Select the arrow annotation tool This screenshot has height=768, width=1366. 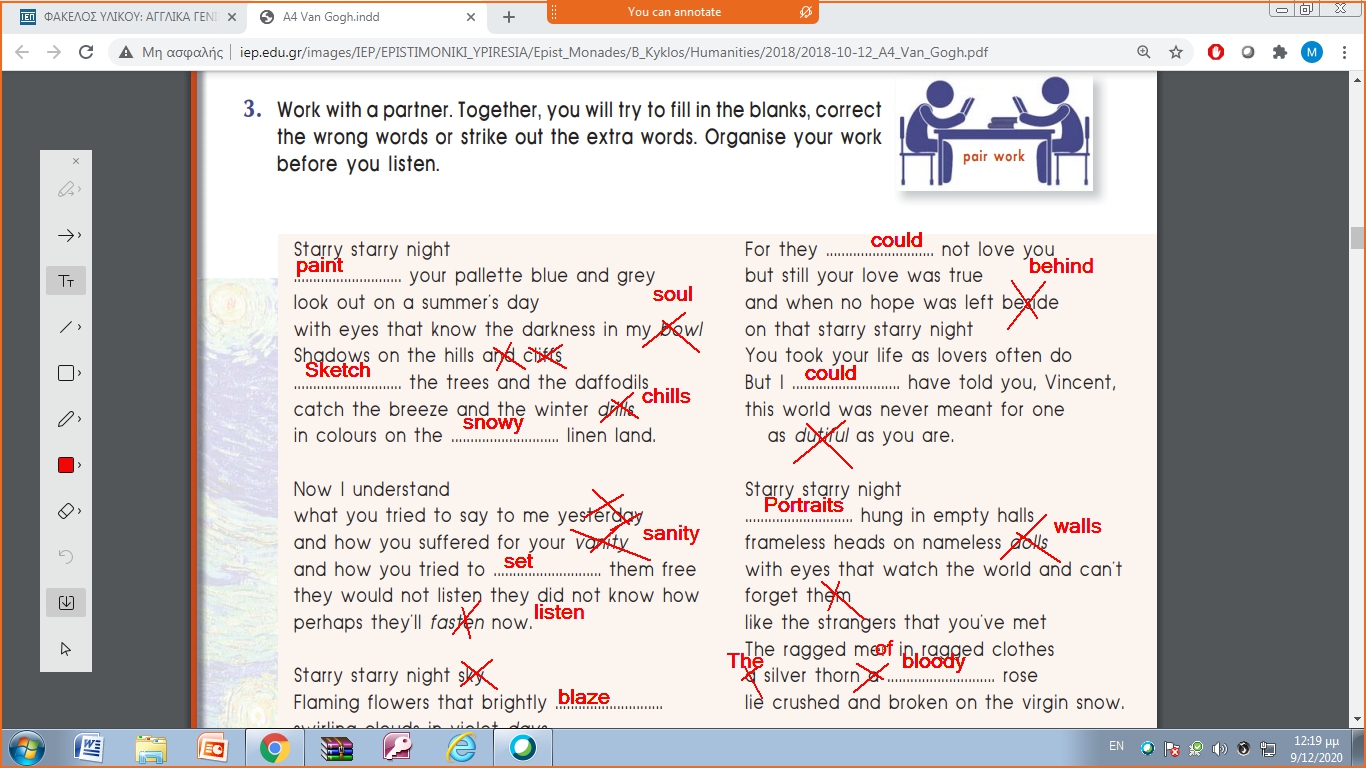(x=65, y=236)
